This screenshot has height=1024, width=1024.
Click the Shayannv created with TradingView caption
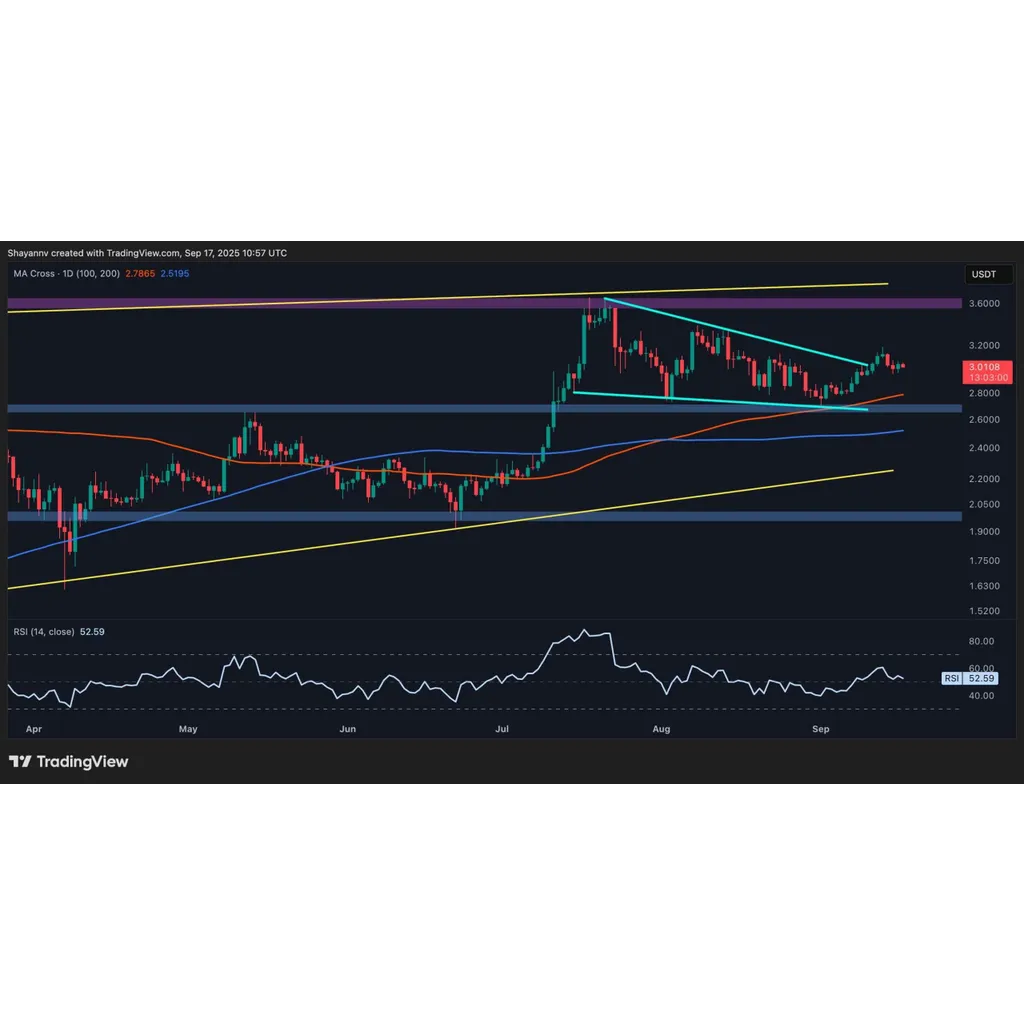pyautogui.click(x=147, y=253)
